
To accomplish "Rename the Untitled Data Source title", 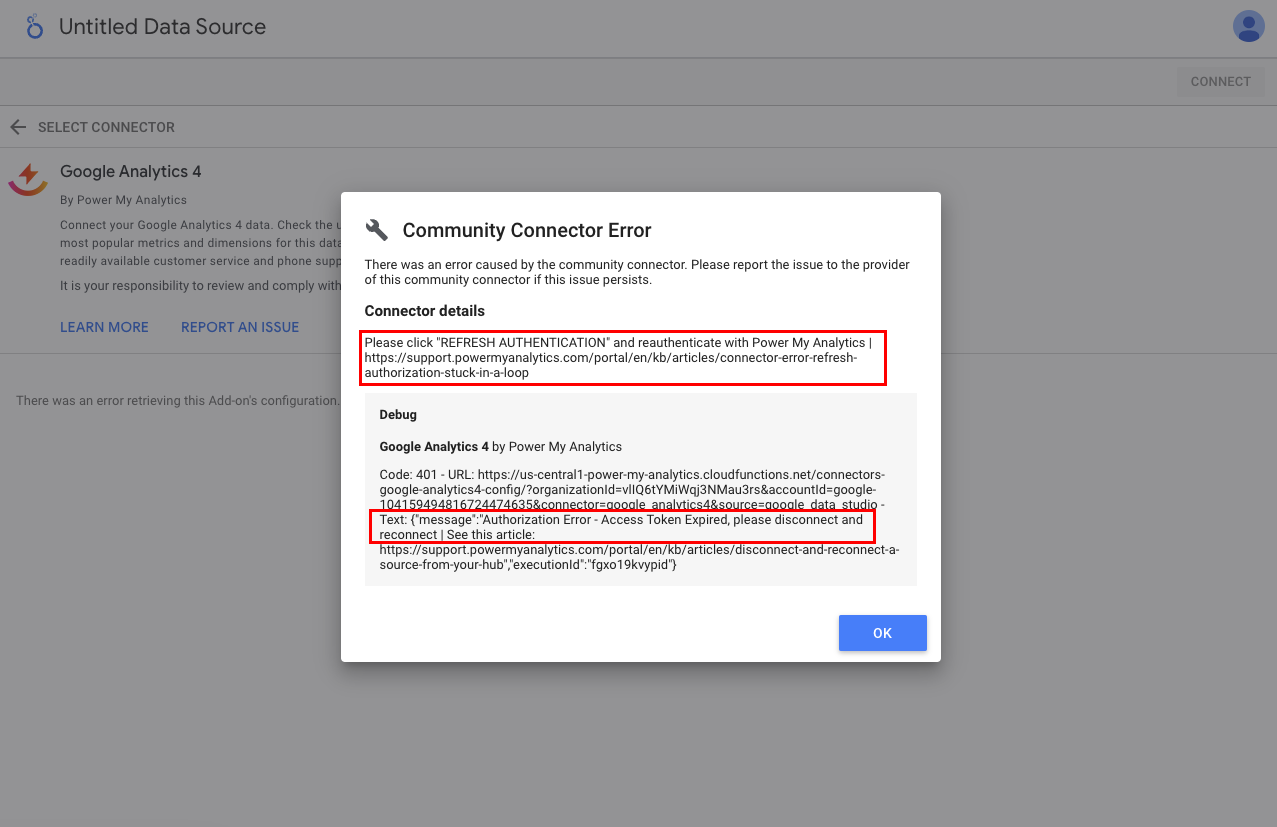I will 162,27.
